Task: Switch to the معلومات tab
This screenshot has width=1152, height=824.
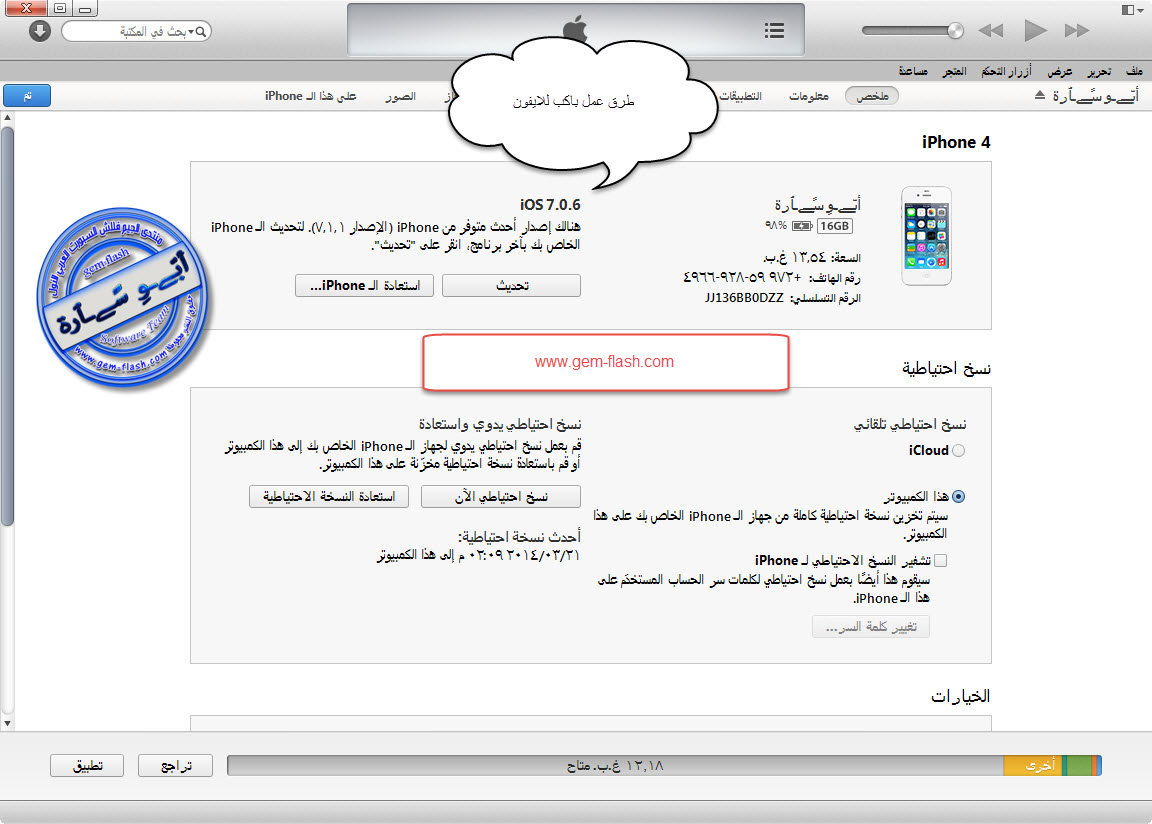Action: pyautogui.click(x=809, y=96)
